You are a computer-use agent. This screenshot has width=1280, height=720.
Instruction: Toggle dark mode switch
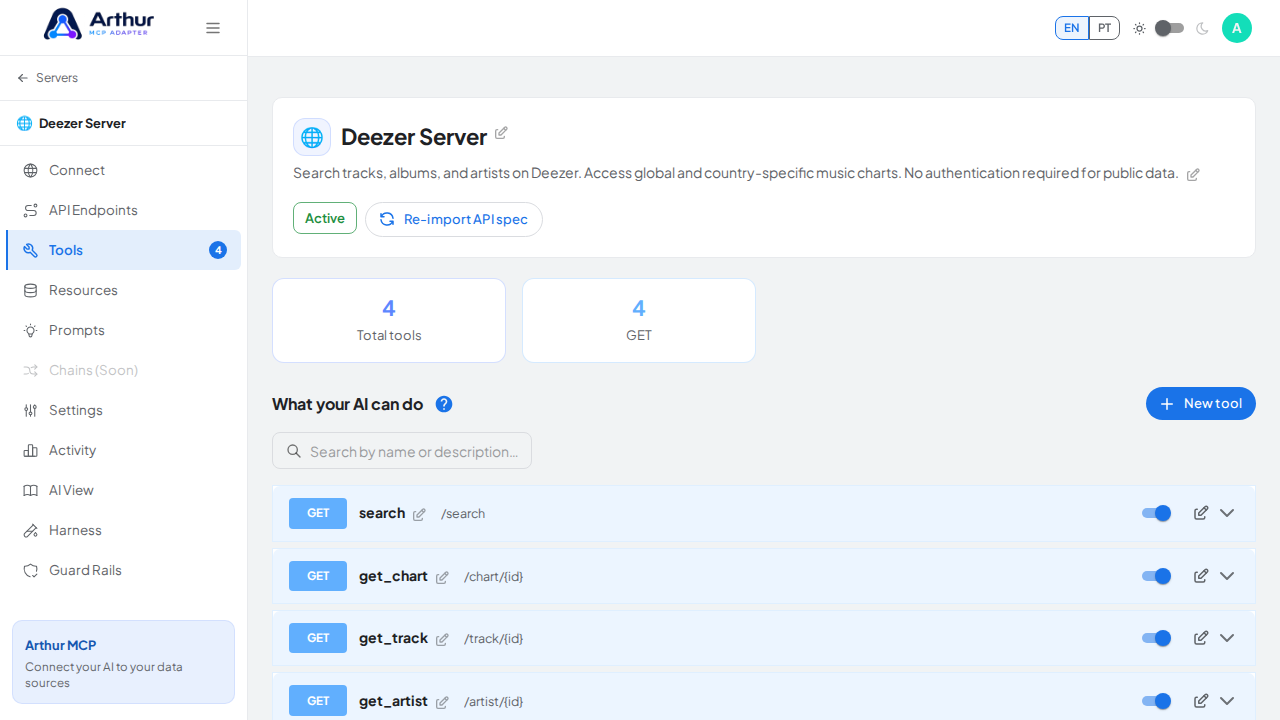[1169, 28]
